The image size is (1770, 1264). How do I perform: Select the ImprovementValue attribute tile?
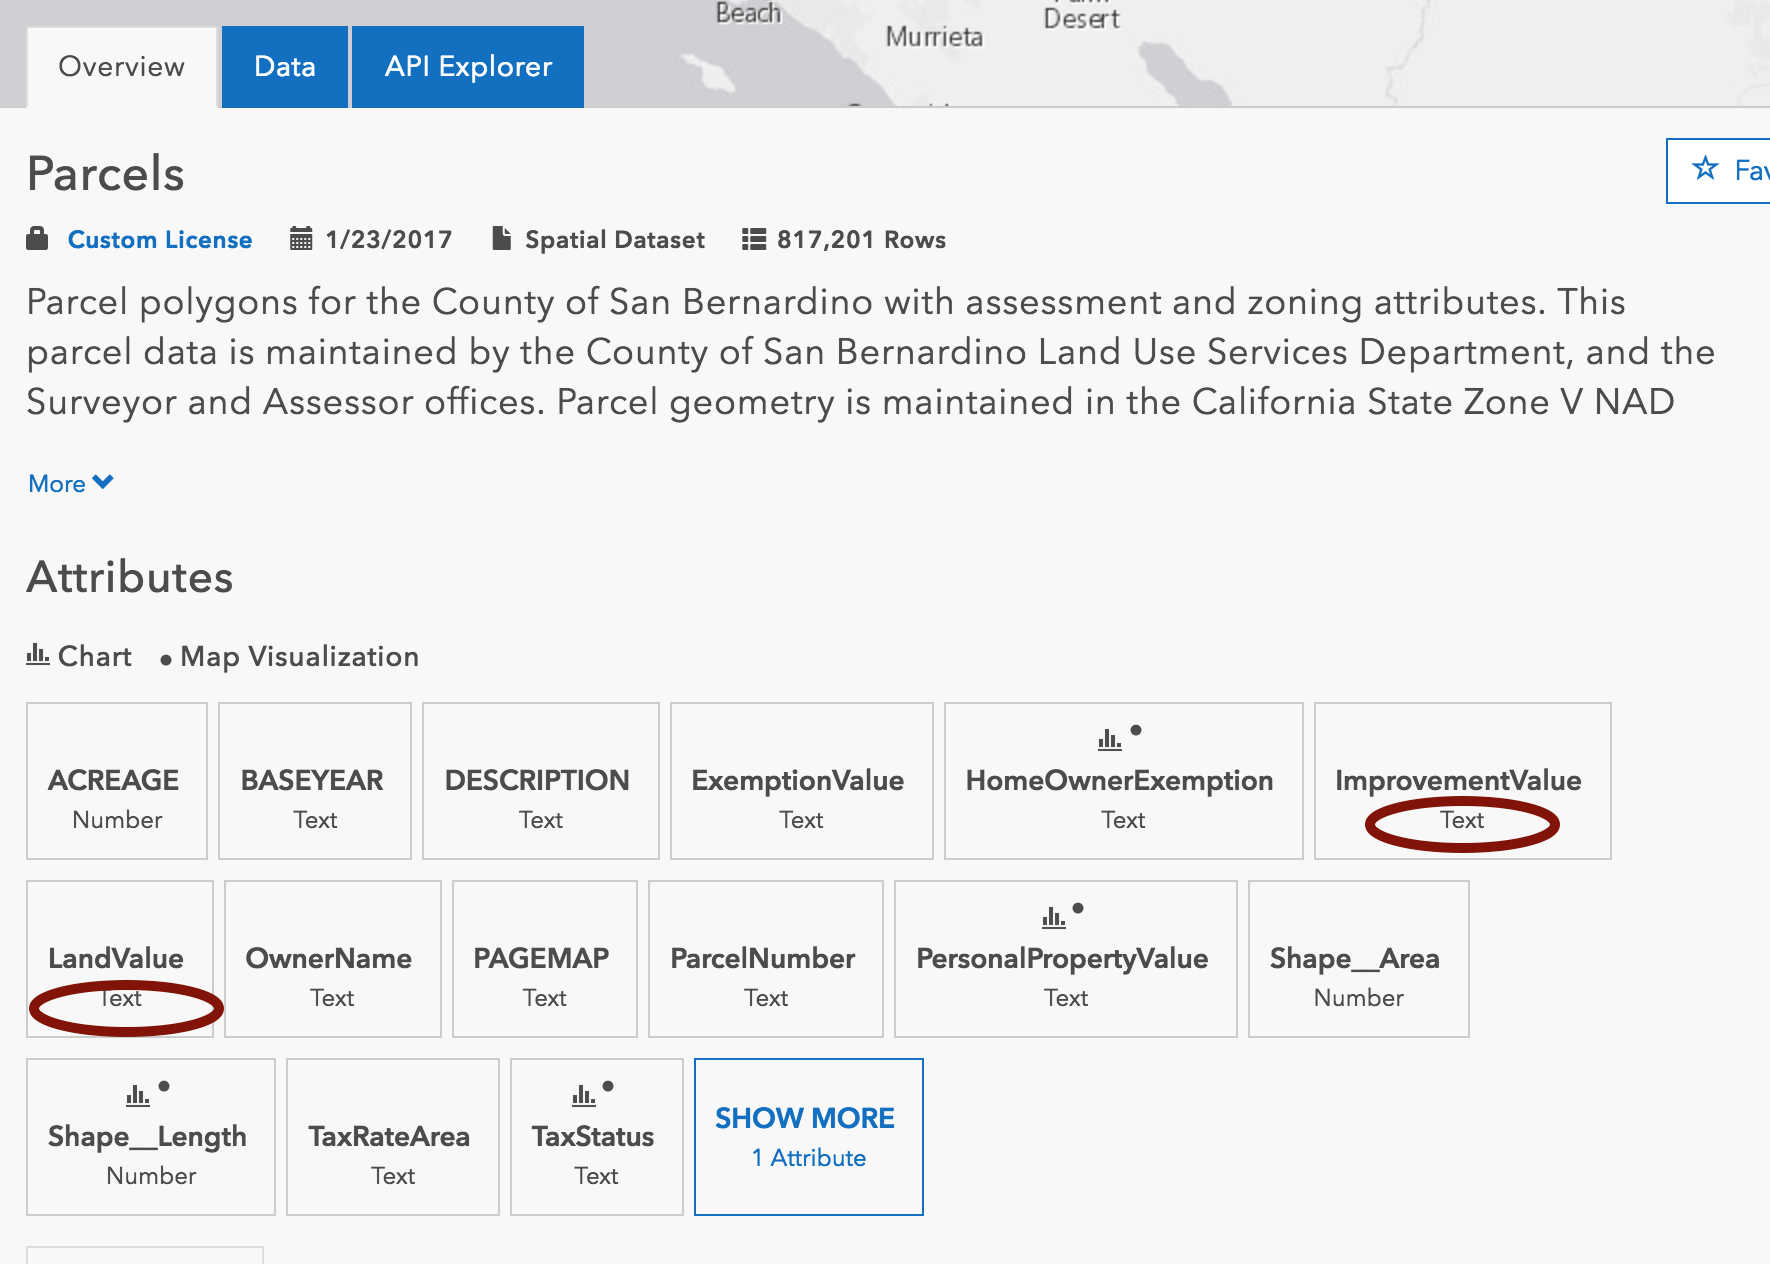(1461, 781)
